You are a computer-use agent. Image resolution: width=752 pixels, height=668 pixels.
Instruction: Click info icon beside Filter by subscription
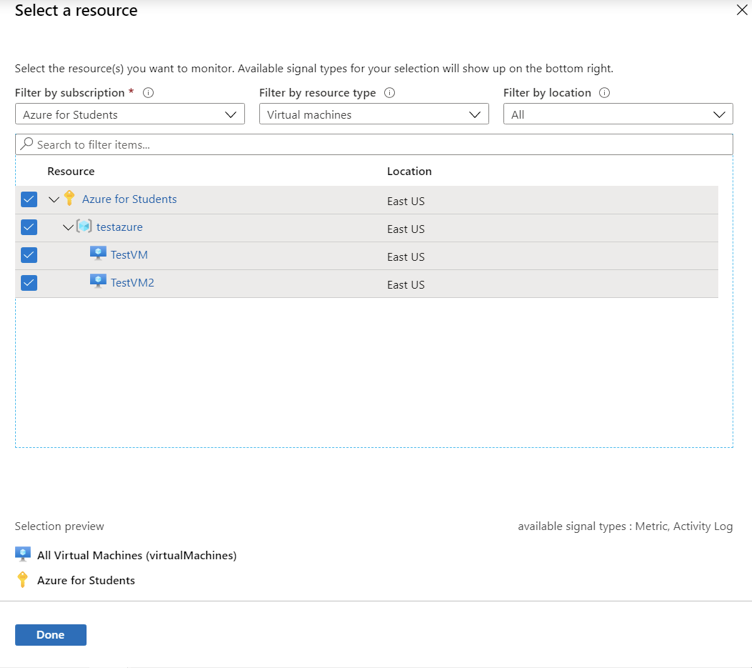pos(148,93)
